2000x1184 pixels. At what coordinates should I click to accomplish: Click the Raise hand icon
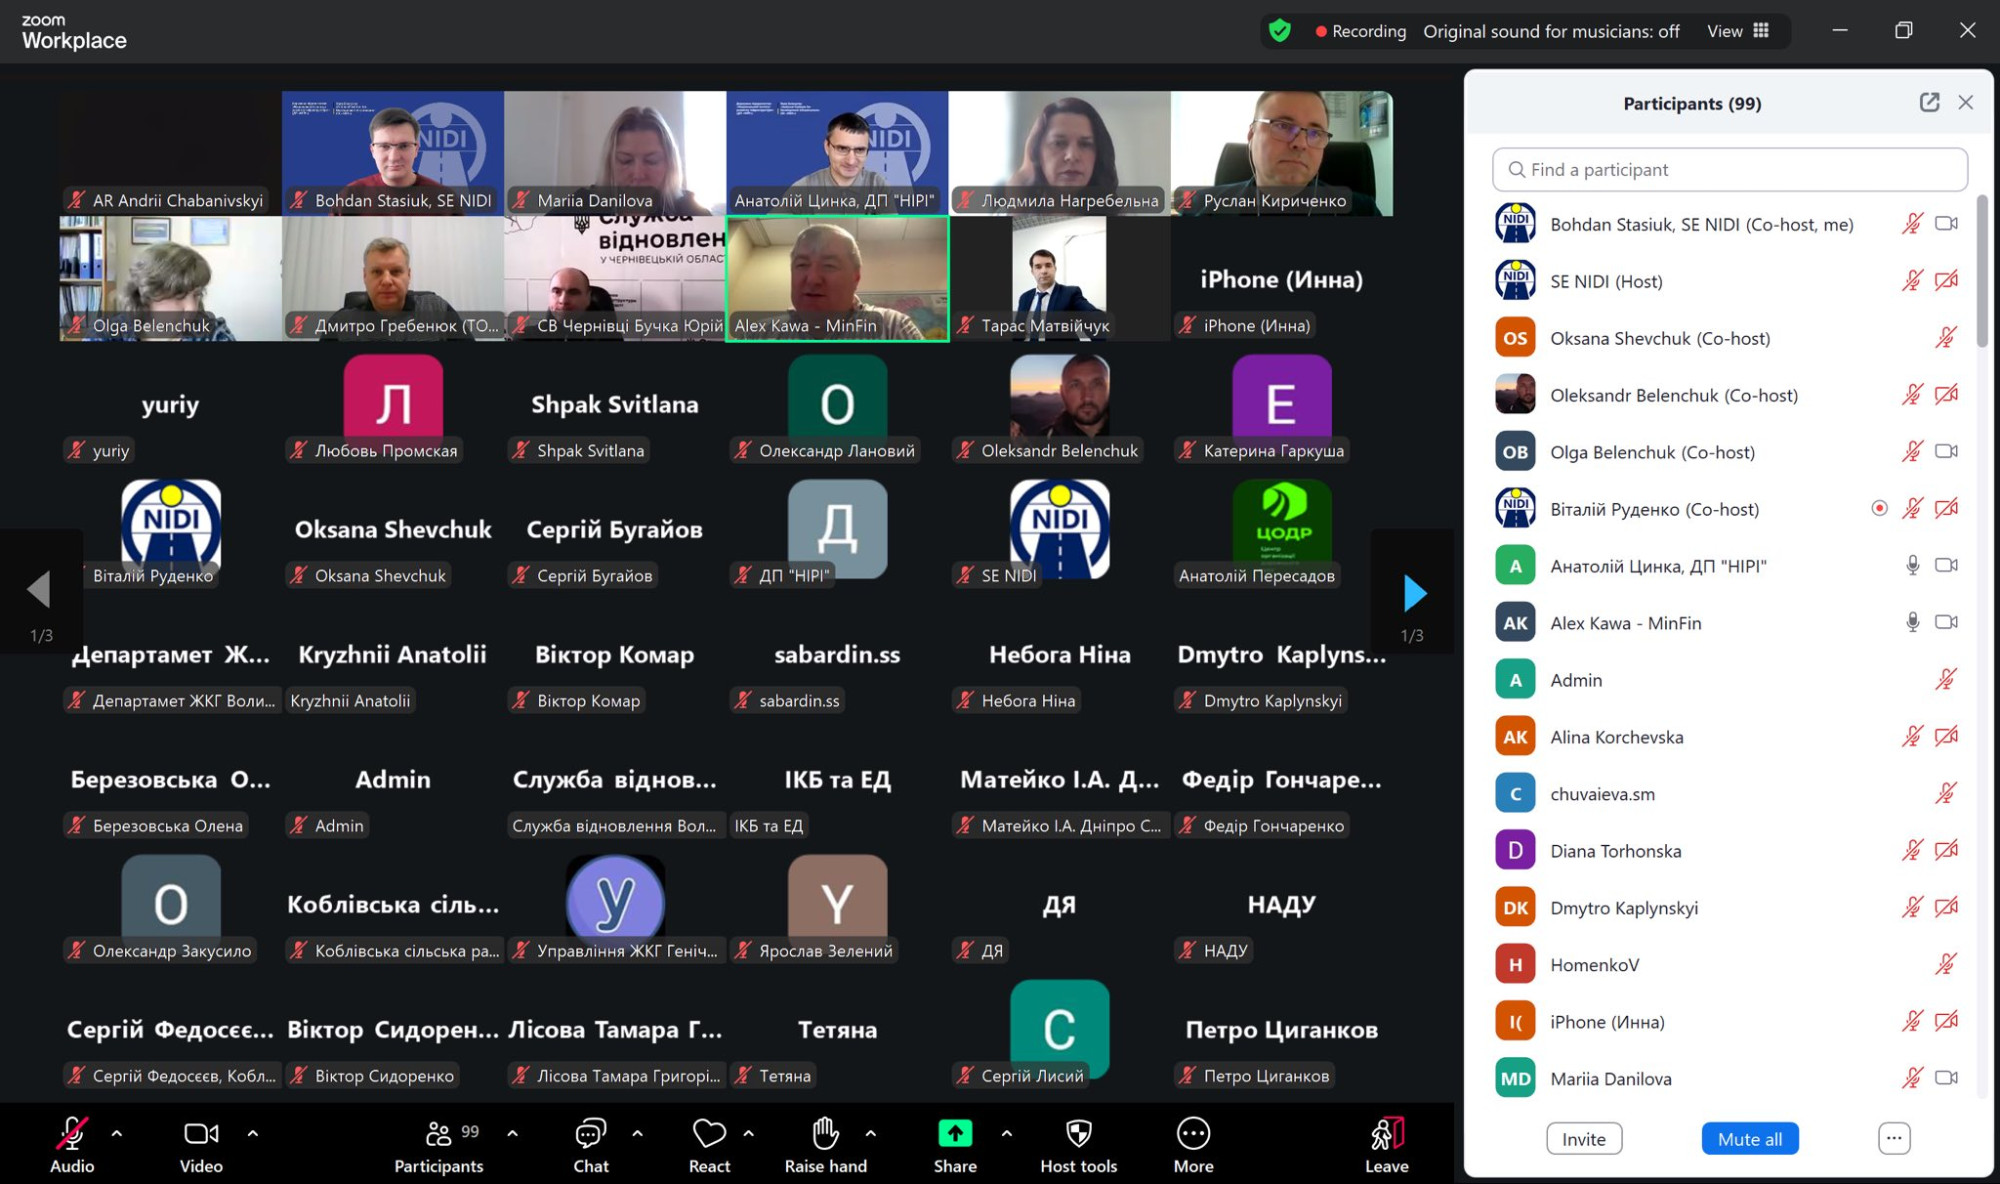click(x=825, y=1134)
